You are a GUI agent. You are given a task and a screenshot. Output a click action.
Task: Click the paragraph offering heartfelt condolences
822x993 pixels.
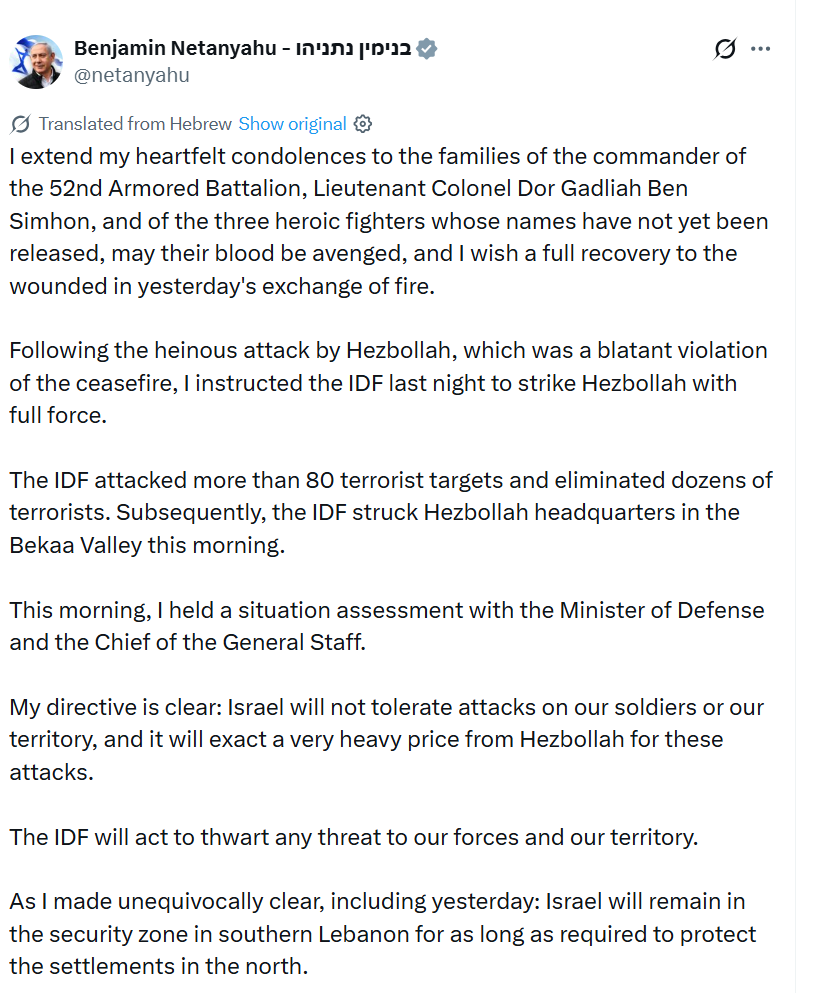389,221
